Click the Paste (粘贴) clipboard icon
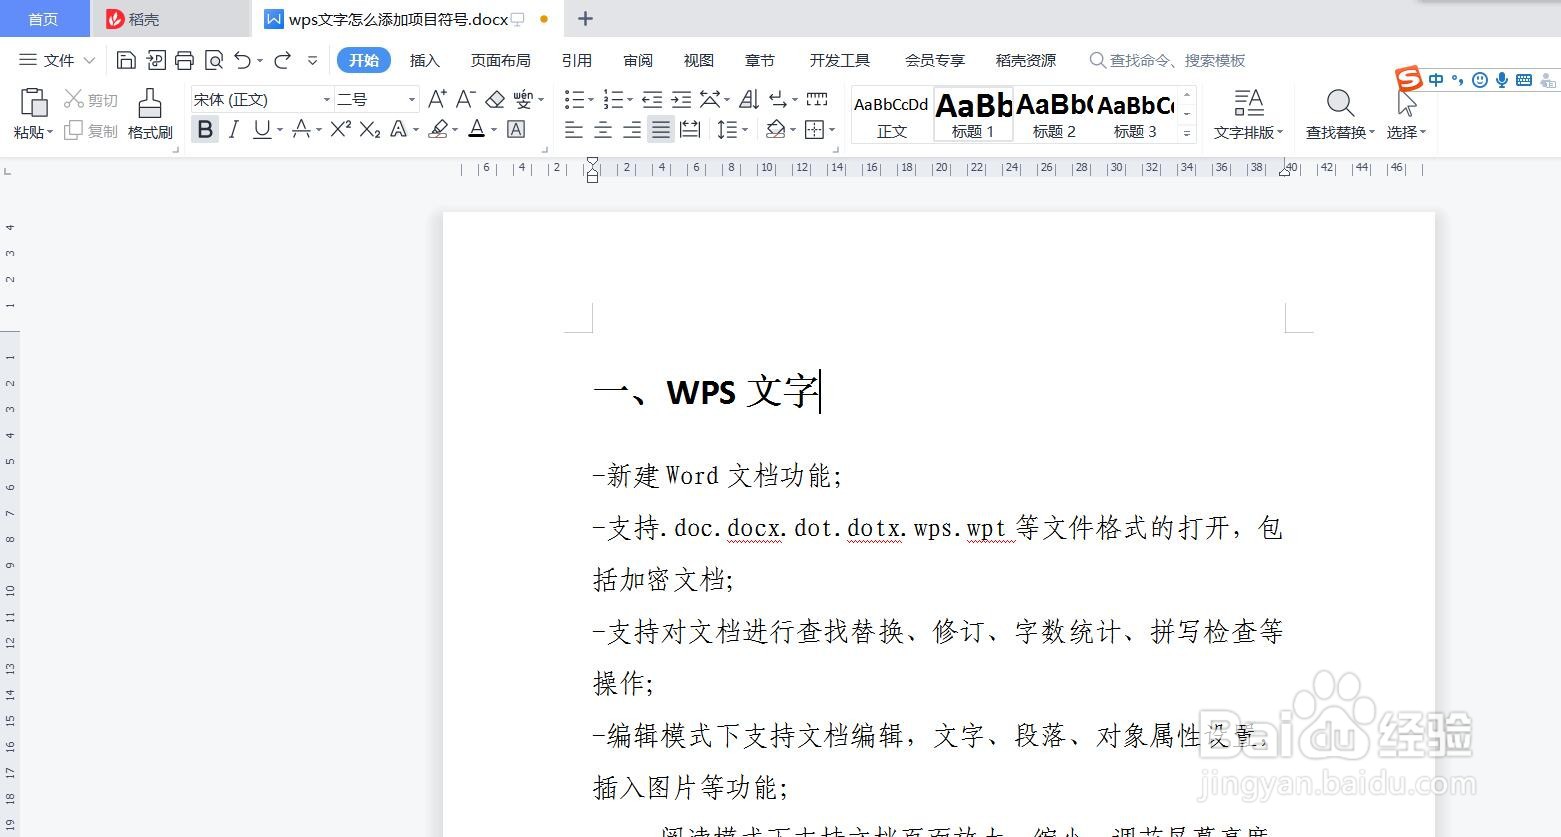This screenshot has width=1561, height=837. pyautogui.click(x=33, y=102)
